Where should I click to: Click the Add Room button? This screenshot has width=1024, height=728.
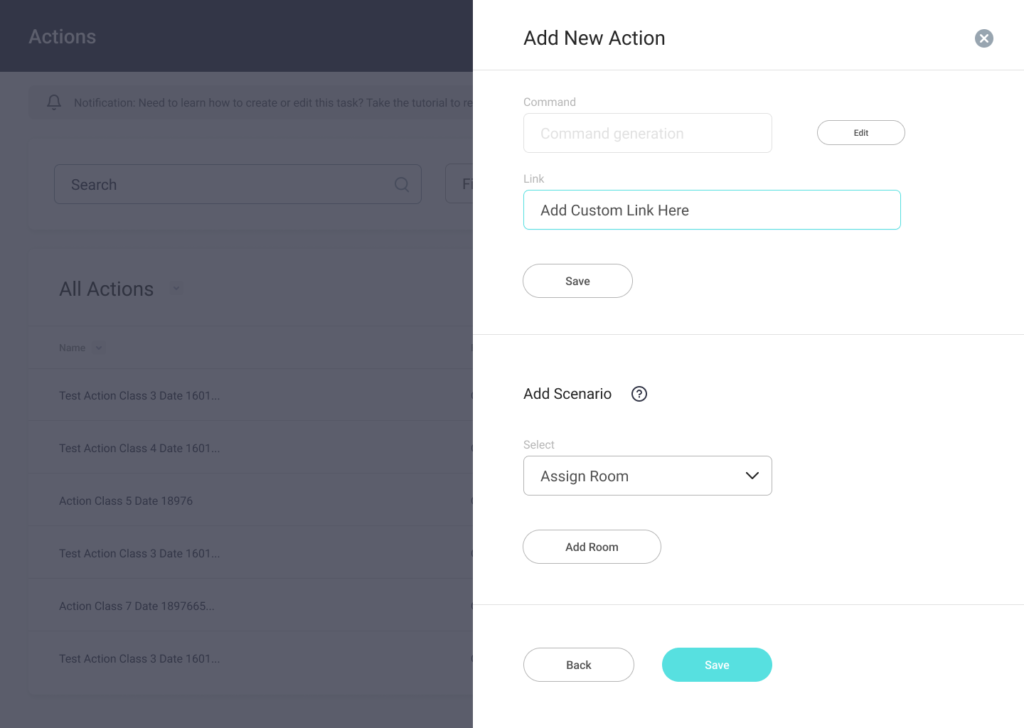(x=591, y=547)
